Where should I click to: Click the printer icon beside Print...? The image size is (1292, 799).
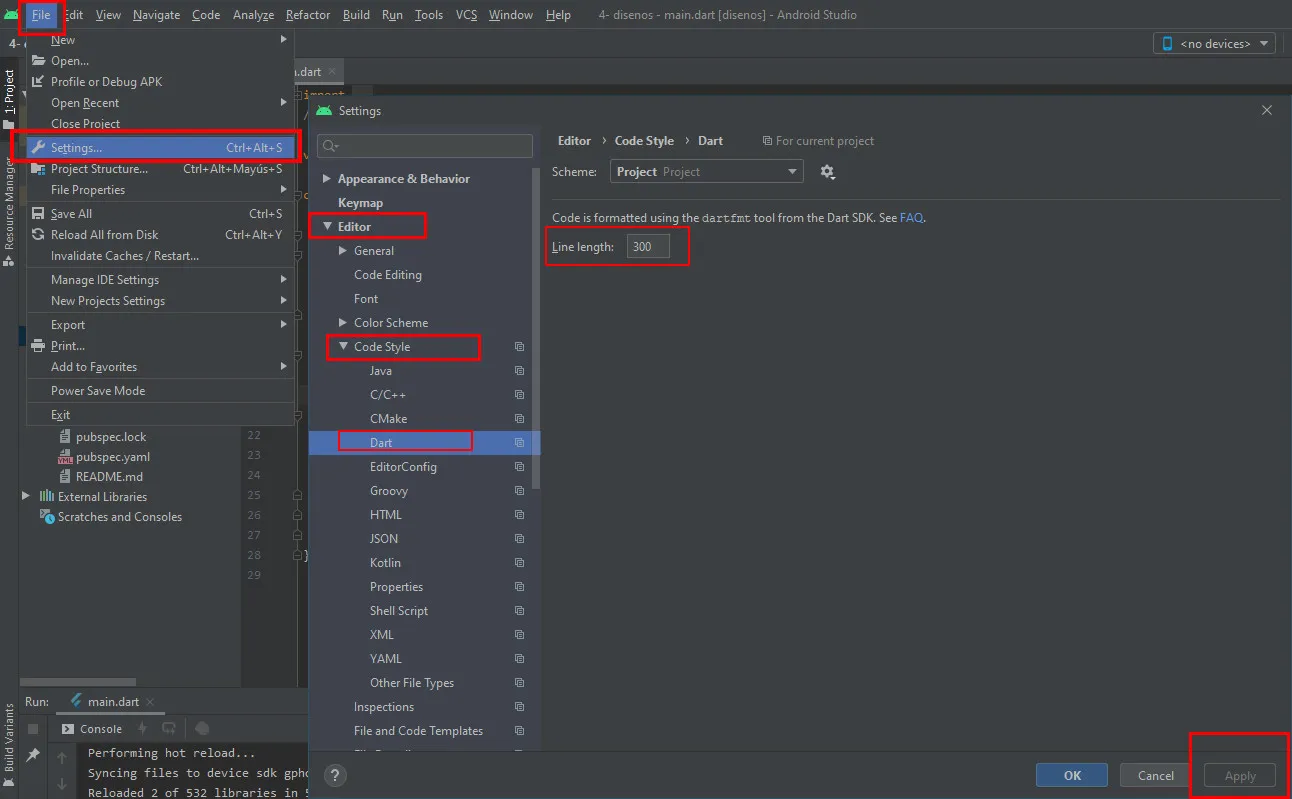click(39, 346)
